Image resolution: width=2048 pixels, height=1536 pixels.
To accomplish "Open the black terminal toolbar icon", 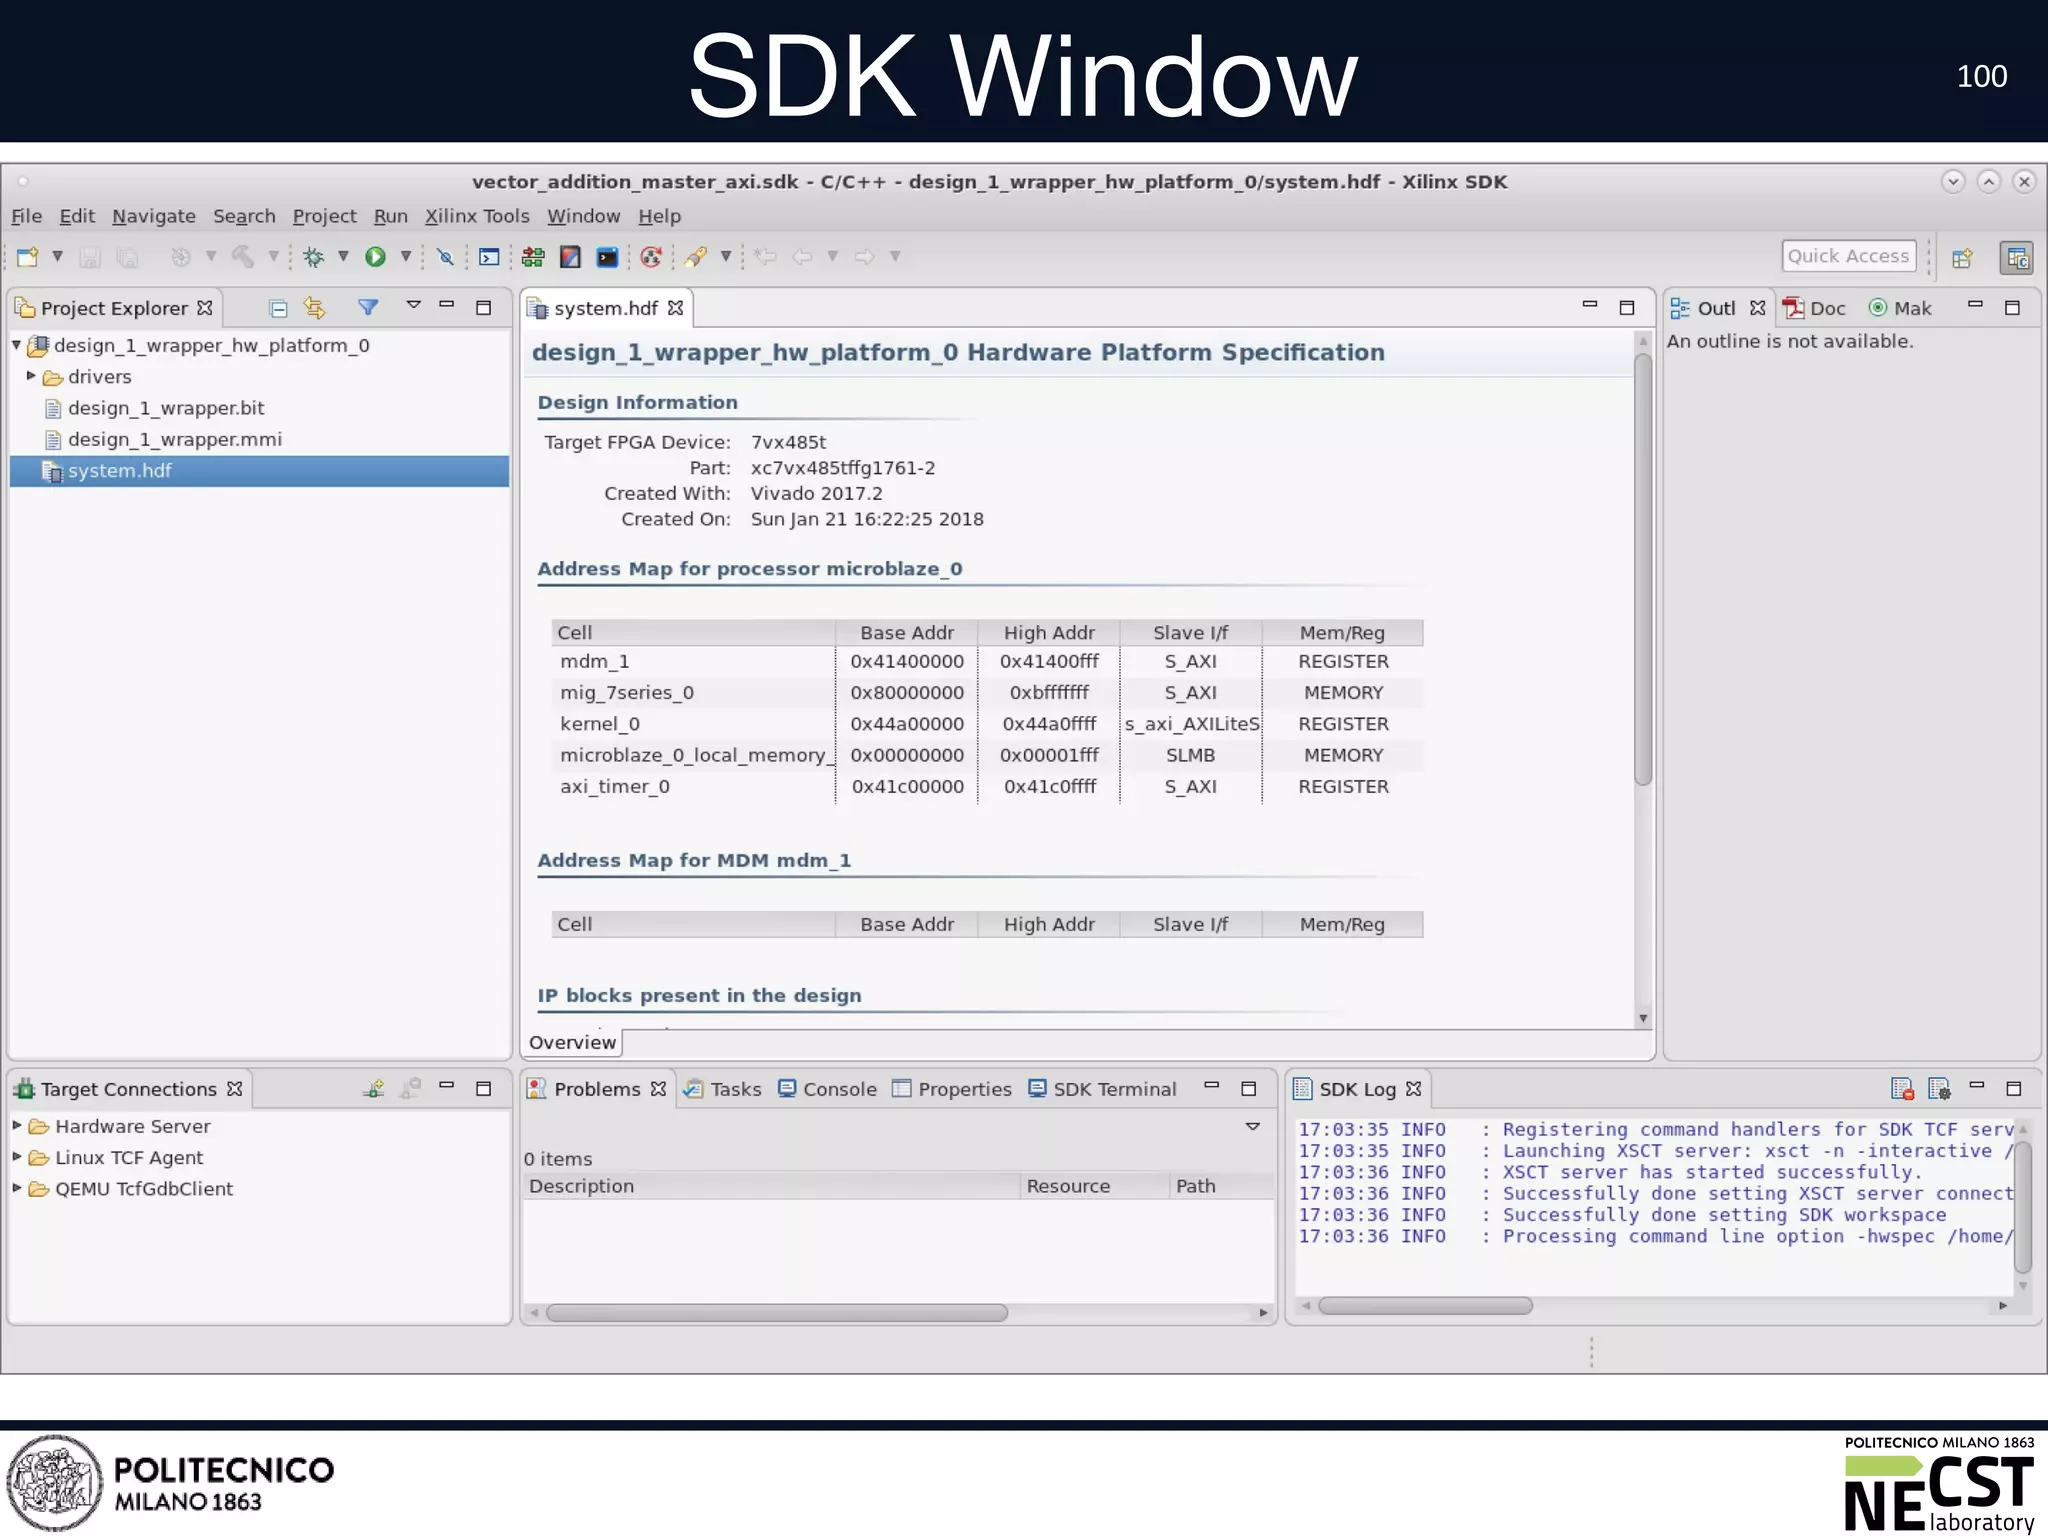I will pos(607,257).
